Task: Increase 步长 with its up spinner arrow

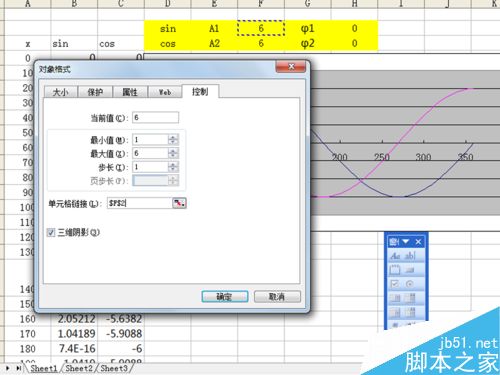Action: pos(173,164)
